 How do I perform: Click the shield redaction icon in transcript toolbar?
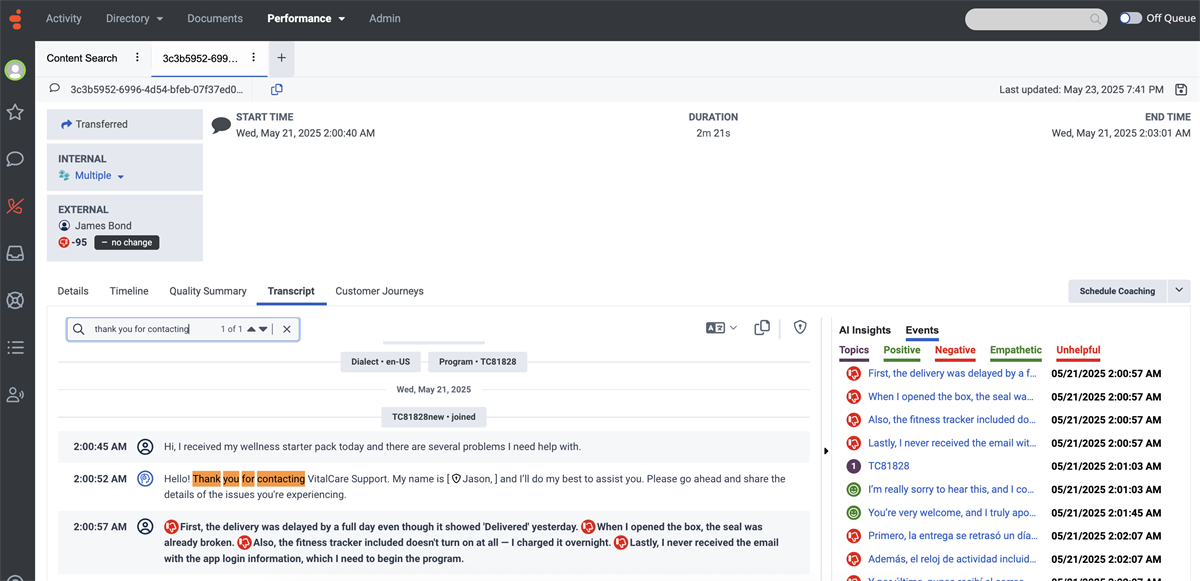coord(800,327)
